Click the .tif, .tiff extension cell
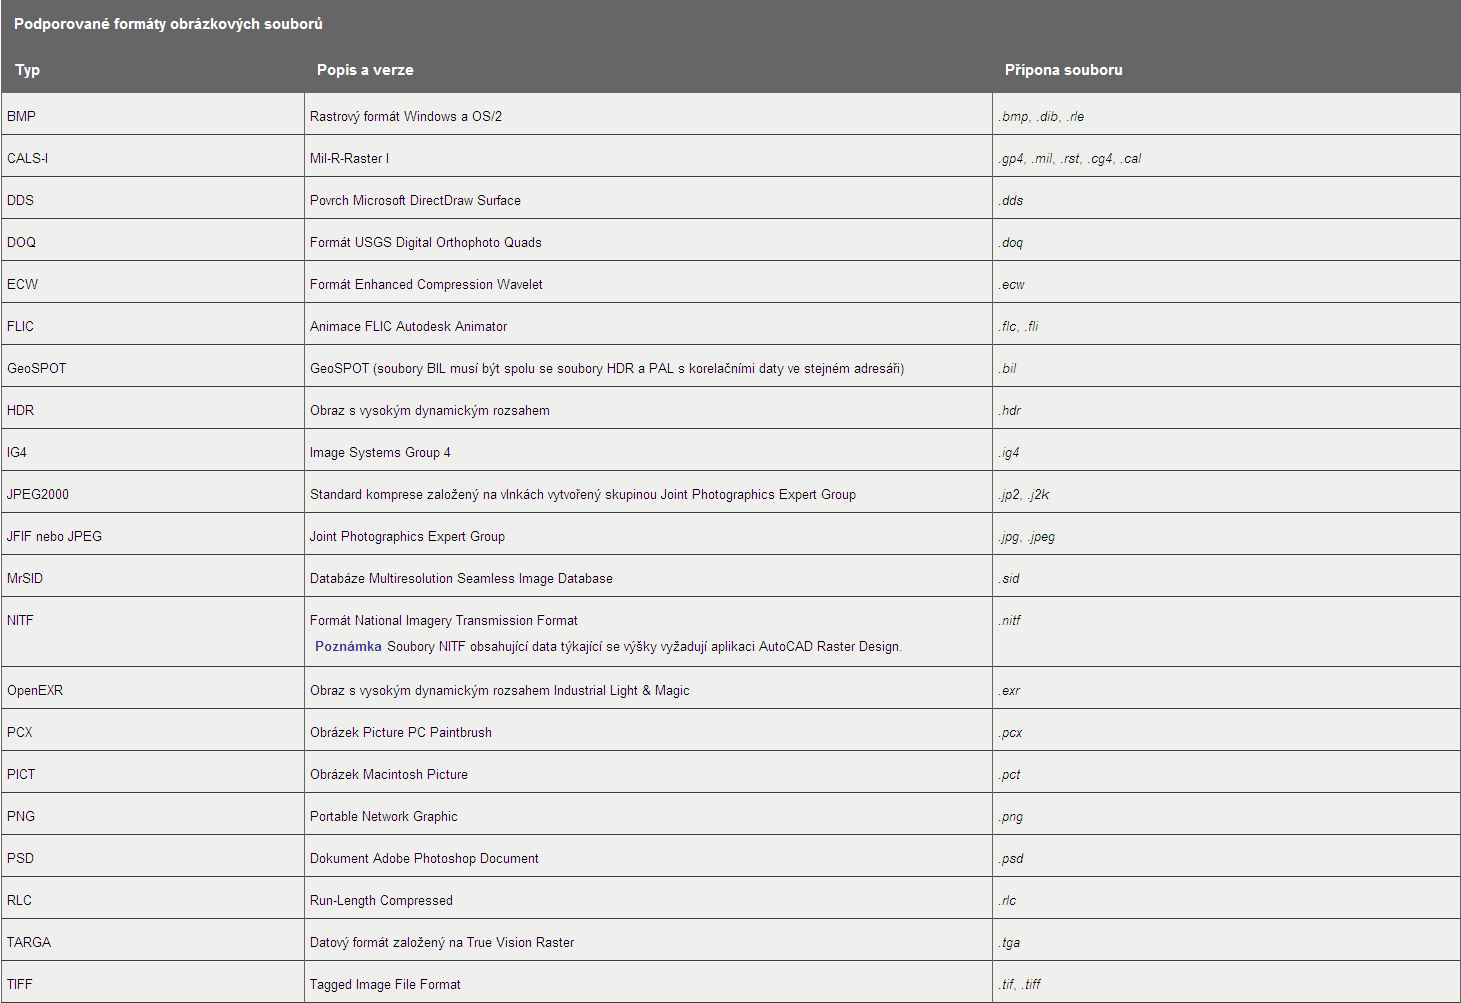Viewport: 1461px width, 1003px height. (1019, 984)
